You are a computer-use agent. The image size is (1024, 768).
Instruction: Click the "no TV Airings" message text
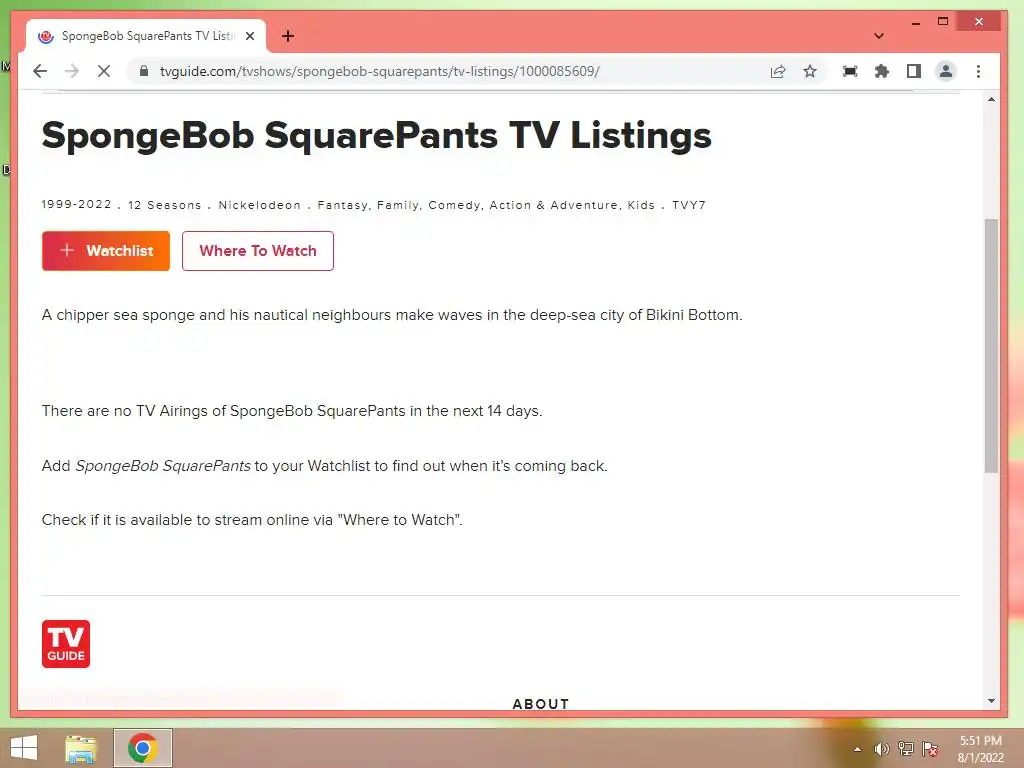(292, 411)
